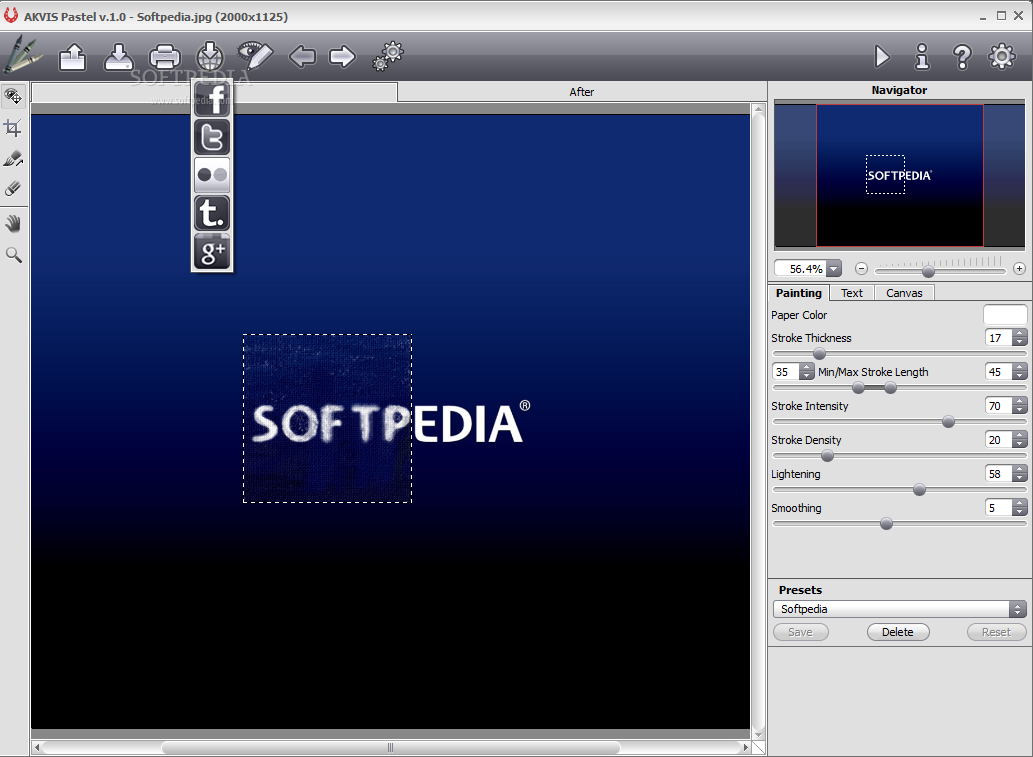
Task: Open the Softpedia presets dropdown
Action: click(899, 609)
